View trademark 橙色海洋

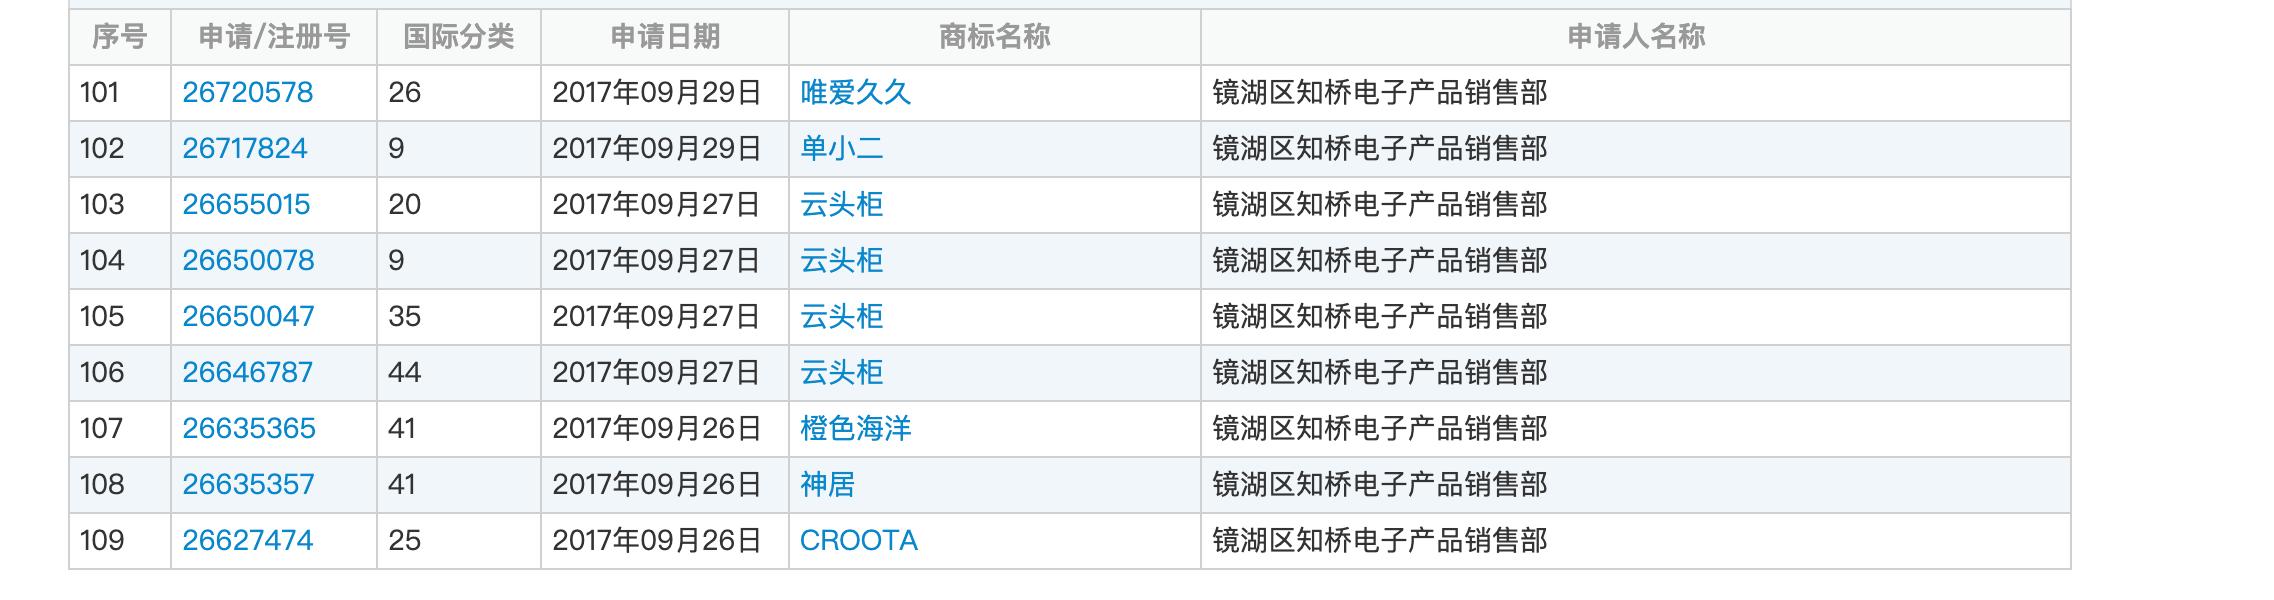pyautogui.click(x=855, y=429)
